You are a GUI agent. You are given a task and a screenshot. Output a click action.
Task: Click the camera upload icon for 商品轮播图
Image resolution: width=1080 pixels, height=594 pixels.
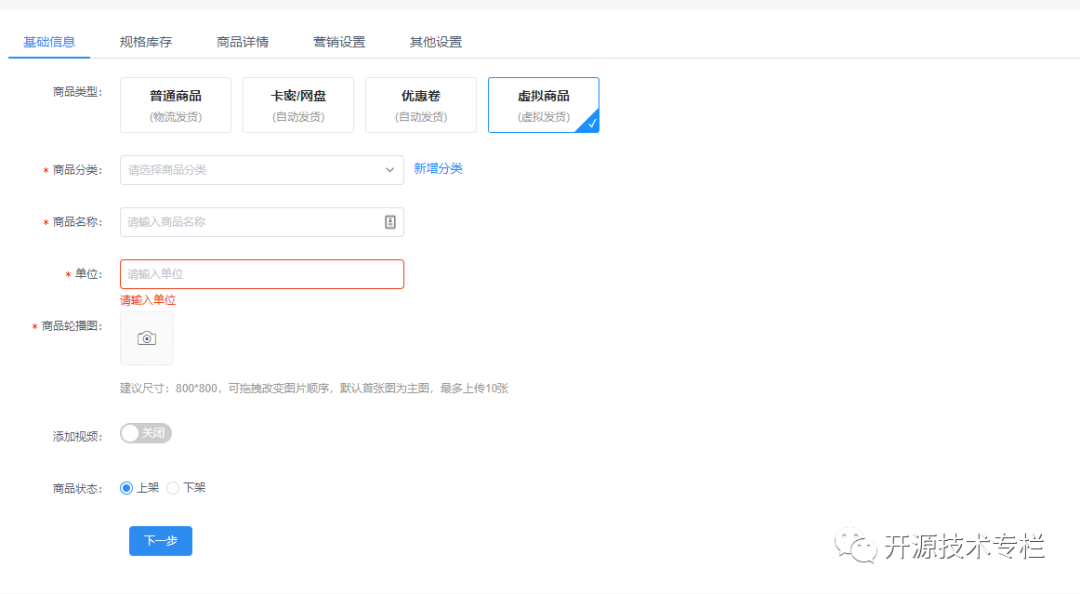coord(146,338)
